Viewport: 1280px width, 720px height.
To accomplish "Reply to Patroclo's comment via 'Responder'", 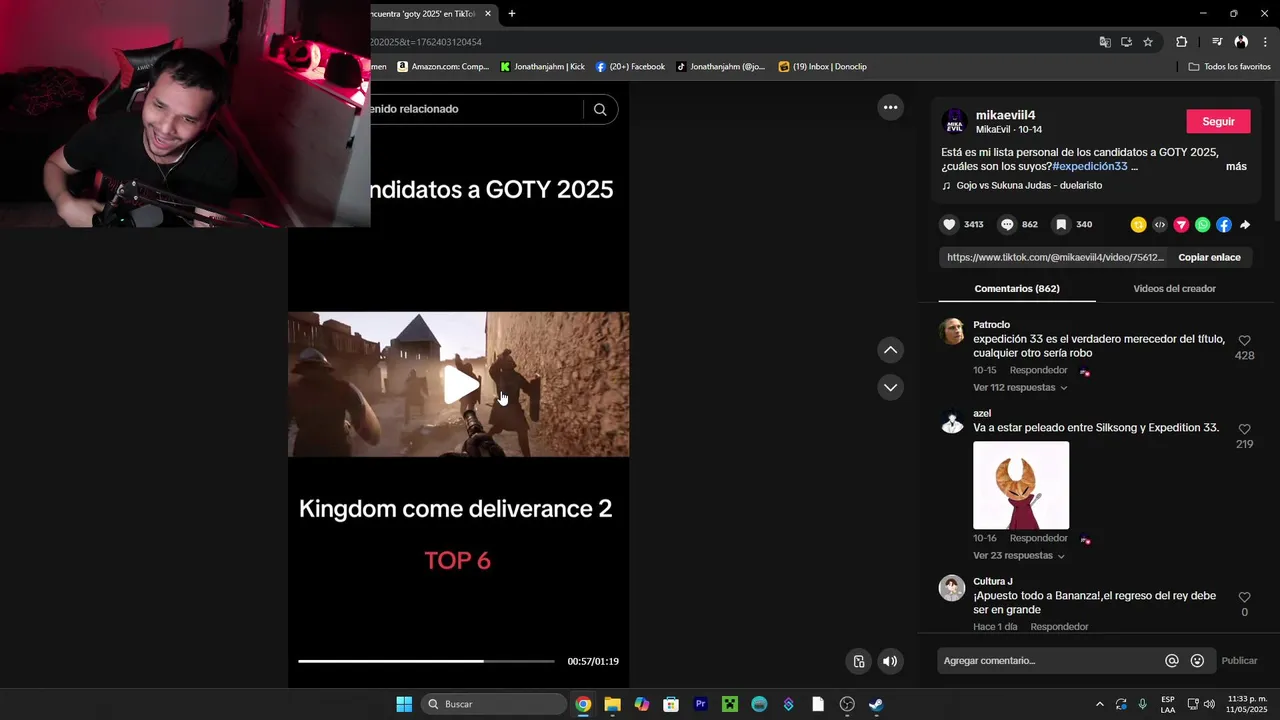I will point(1038,371).
